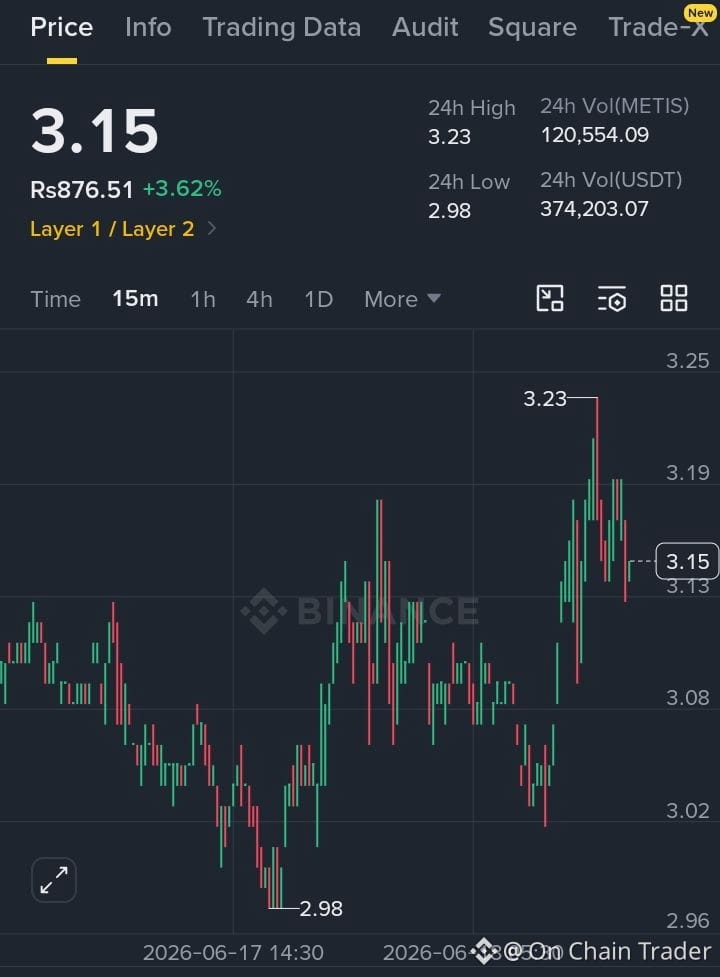Screen dimensions: 720x977
Task: Open chart indicator settings icon
Action: click(x=612, y=298)
